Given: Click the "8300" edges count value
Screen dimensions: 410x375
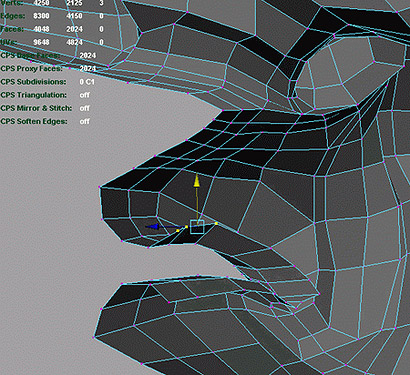Looking at the screenshot, I should (x=41, y=16).
